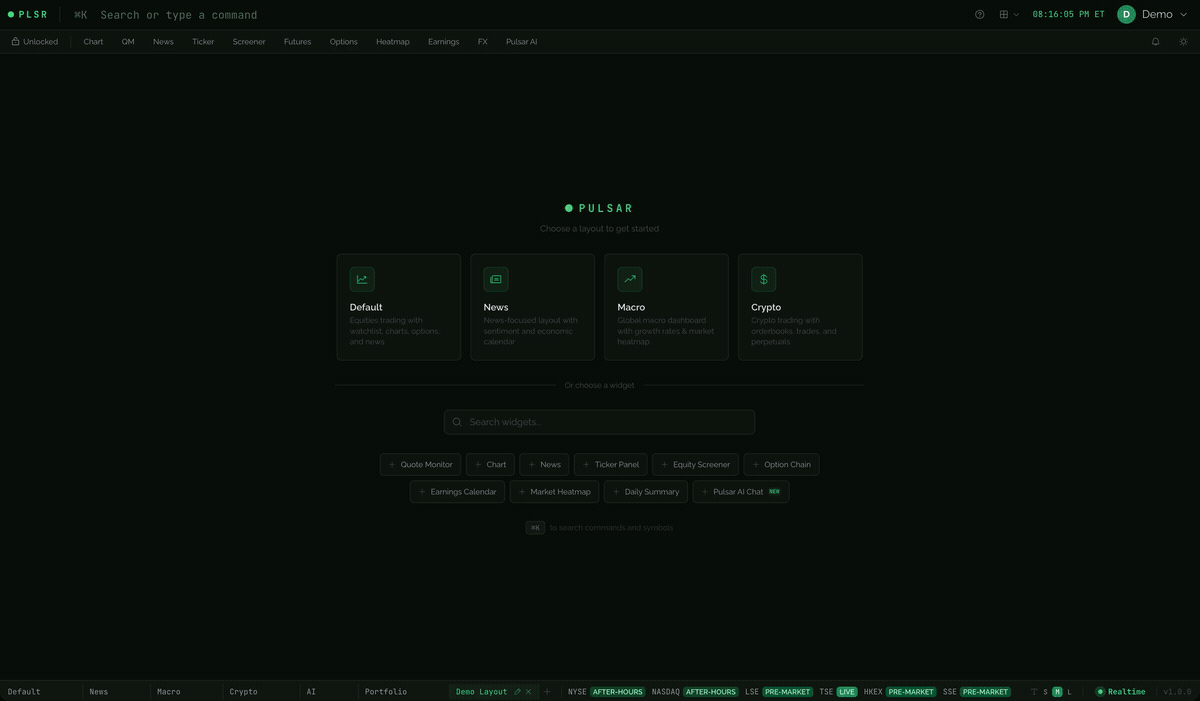Toggle the Realtime data indicator

coord(1121,692)
